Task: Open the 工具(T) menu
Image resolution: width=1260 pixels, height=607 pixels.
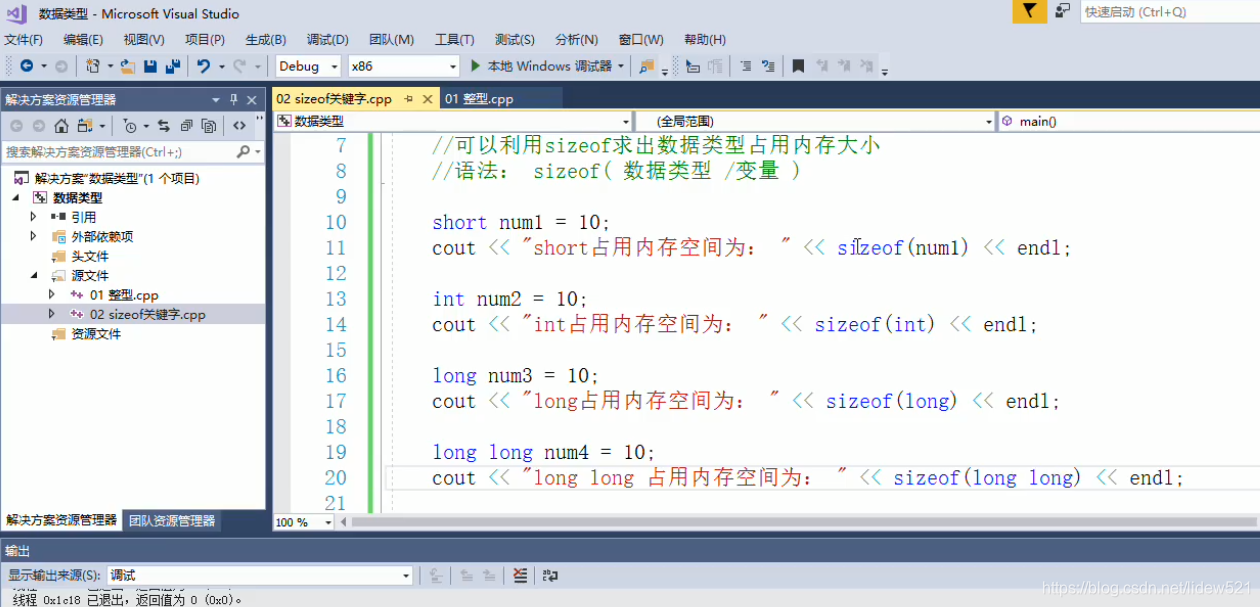Action: click(455, 40)
